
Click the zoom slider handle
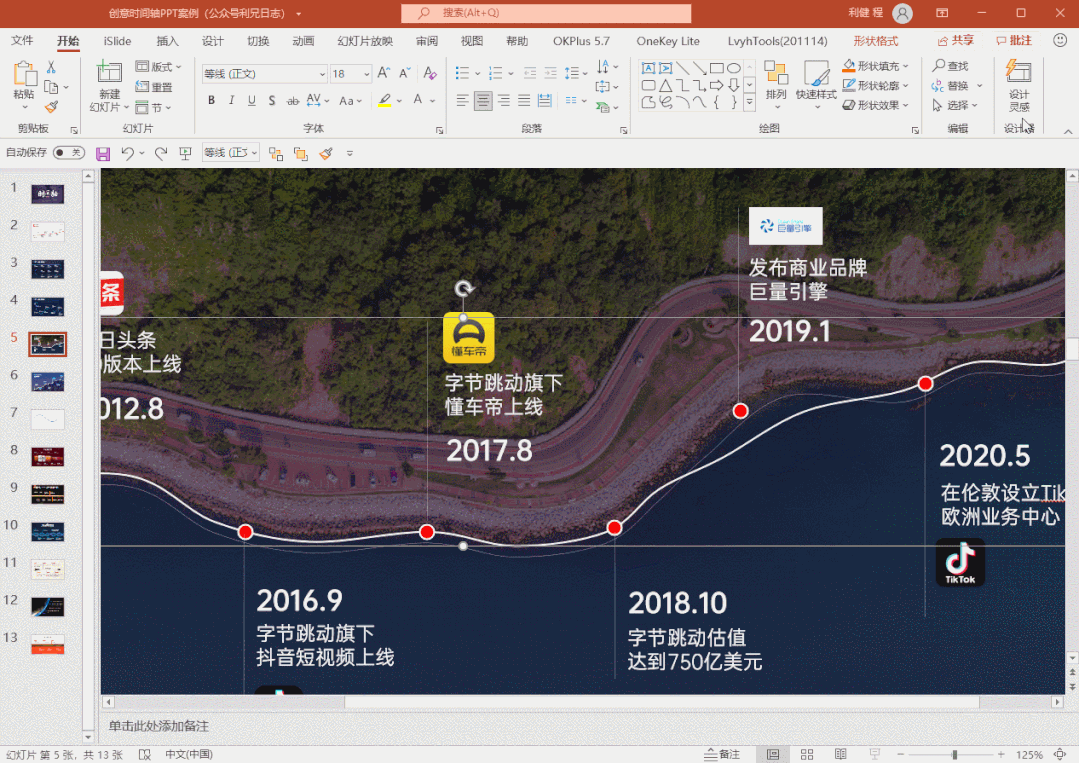pyautogui.click(x=954, y=755)
